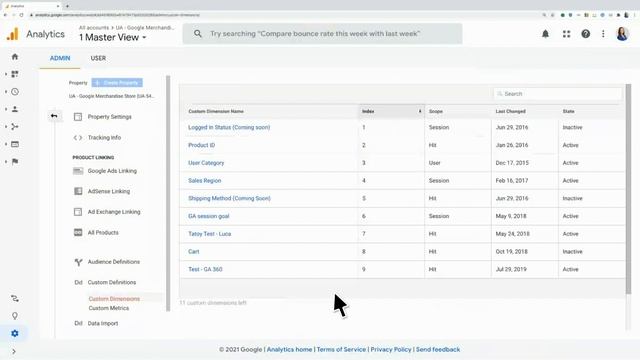Open Sales Region dimension link
Image resolution: width=640 pixels, height=360 pixels.
click(x=204, y=181)
